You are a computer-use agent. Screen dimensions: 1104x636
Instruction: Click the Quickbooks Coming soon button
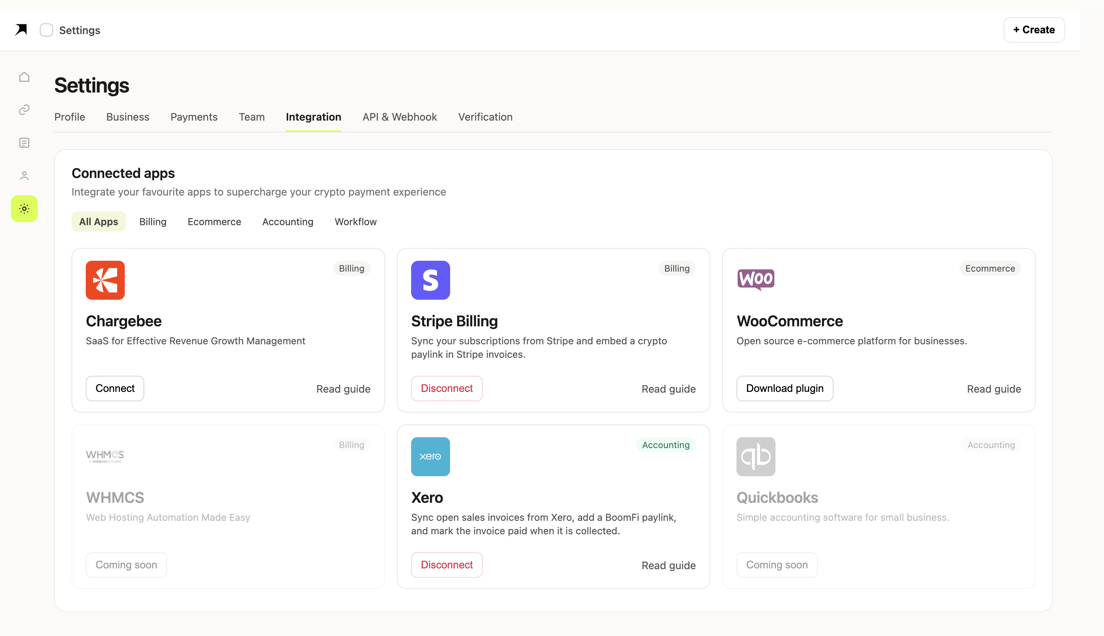click(777, 565)
